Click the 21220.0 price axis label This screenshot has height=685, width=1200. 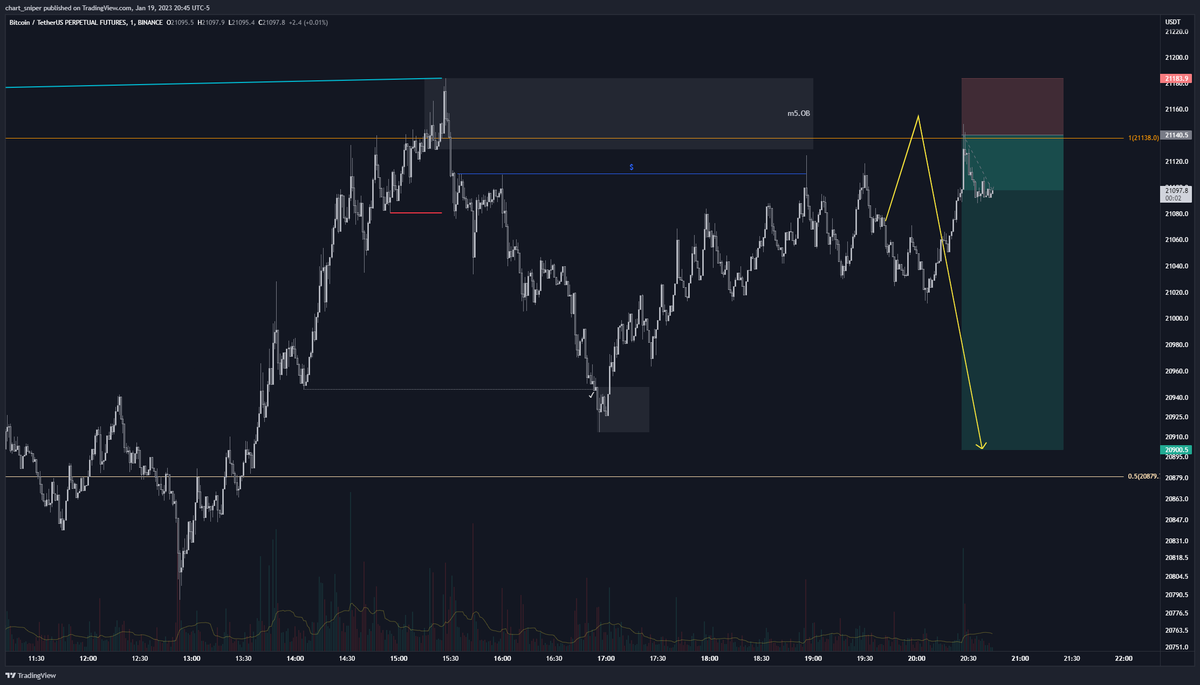(x=1176, y=31)
